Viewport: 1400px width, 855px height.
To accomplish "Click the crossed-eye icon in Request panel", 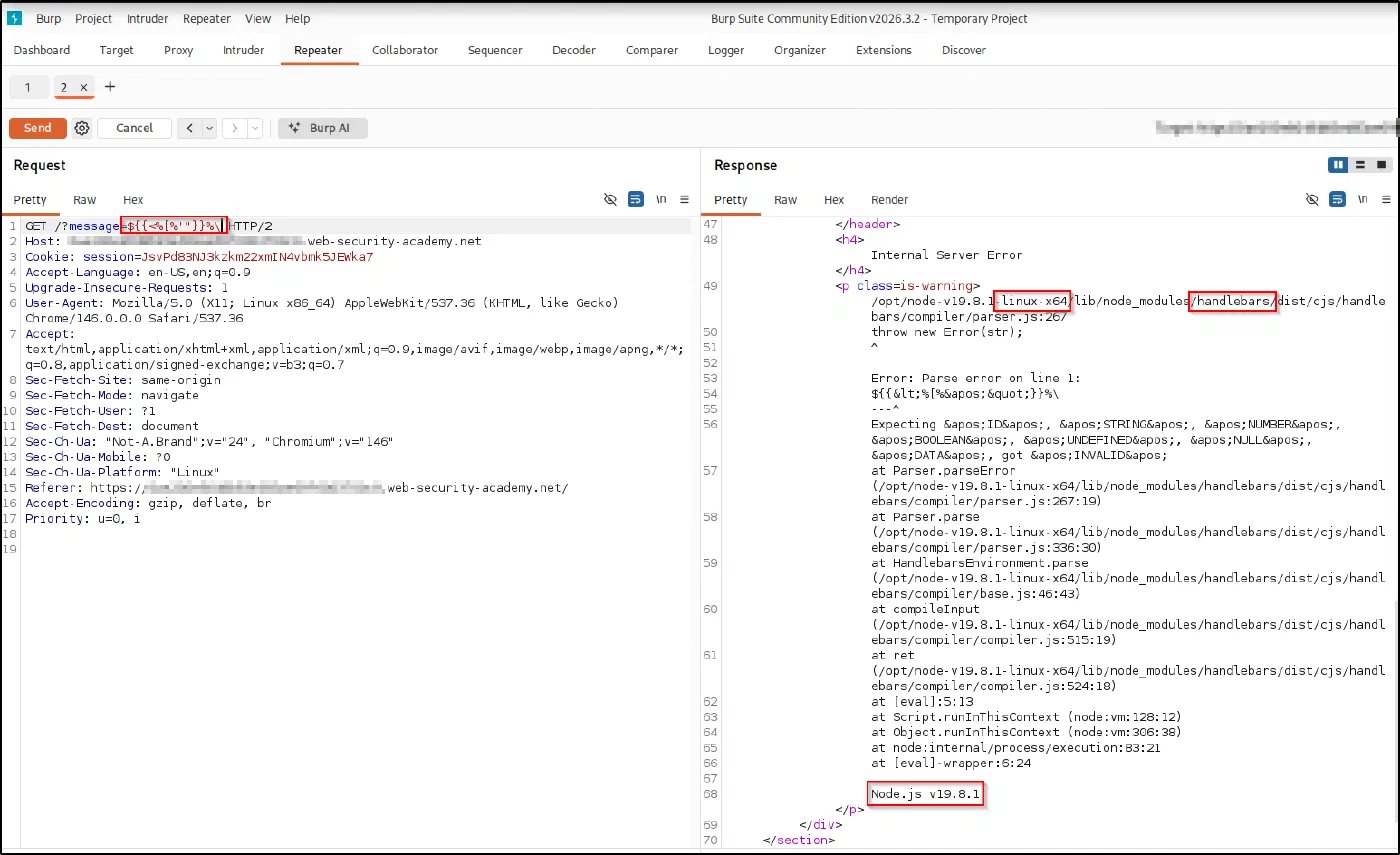I will (x=610, y=200).
